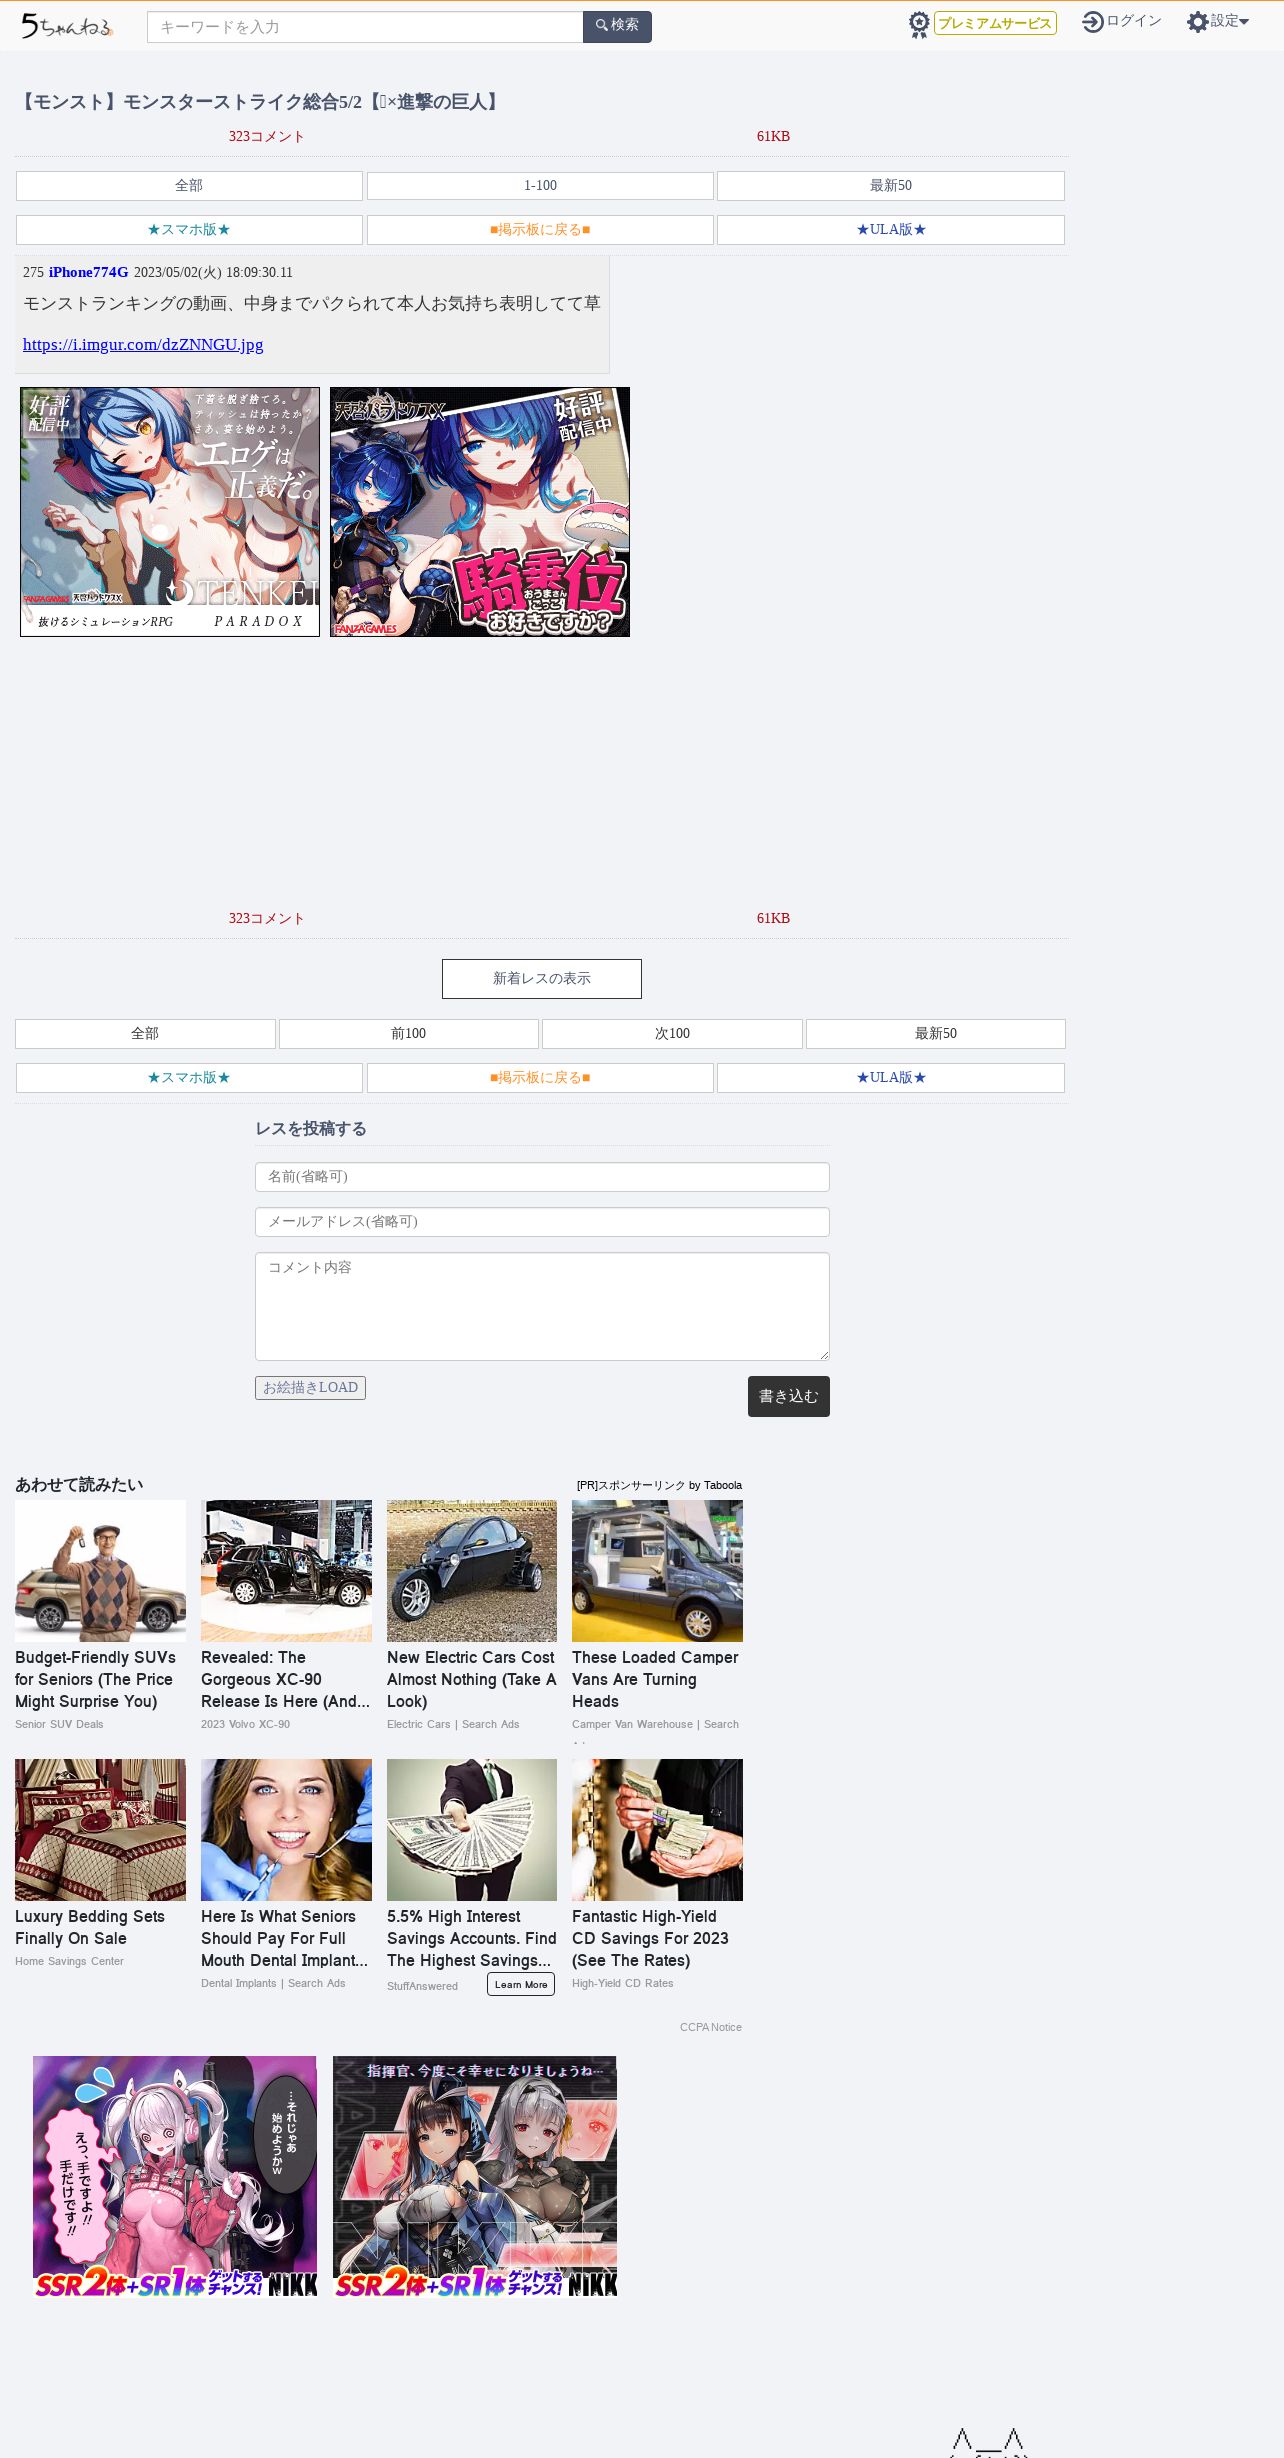The width and height of the screenshot is (1284, 2458).
Task: Select the bottom 全部 tab
Action: 145,1034
